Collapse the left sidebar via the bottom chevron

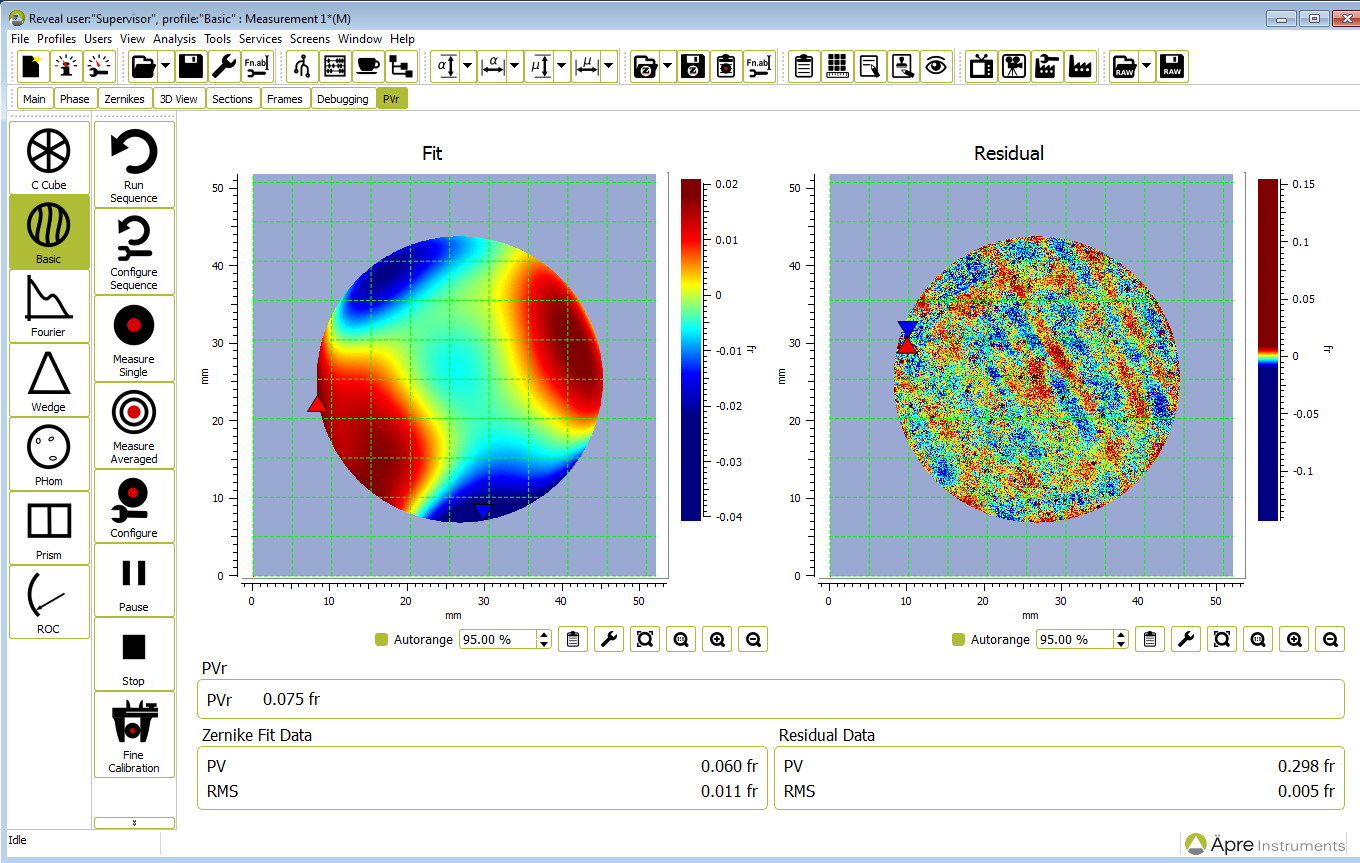tap(134, 822)
